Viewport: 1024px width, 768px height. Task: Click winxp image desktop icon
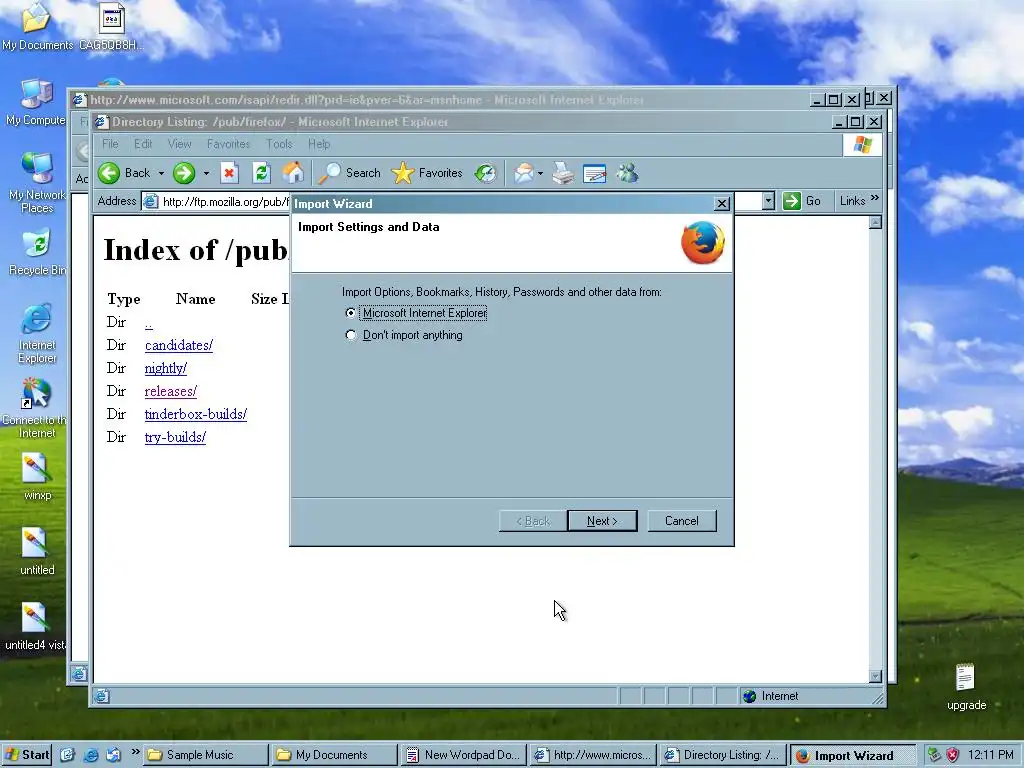37,477
